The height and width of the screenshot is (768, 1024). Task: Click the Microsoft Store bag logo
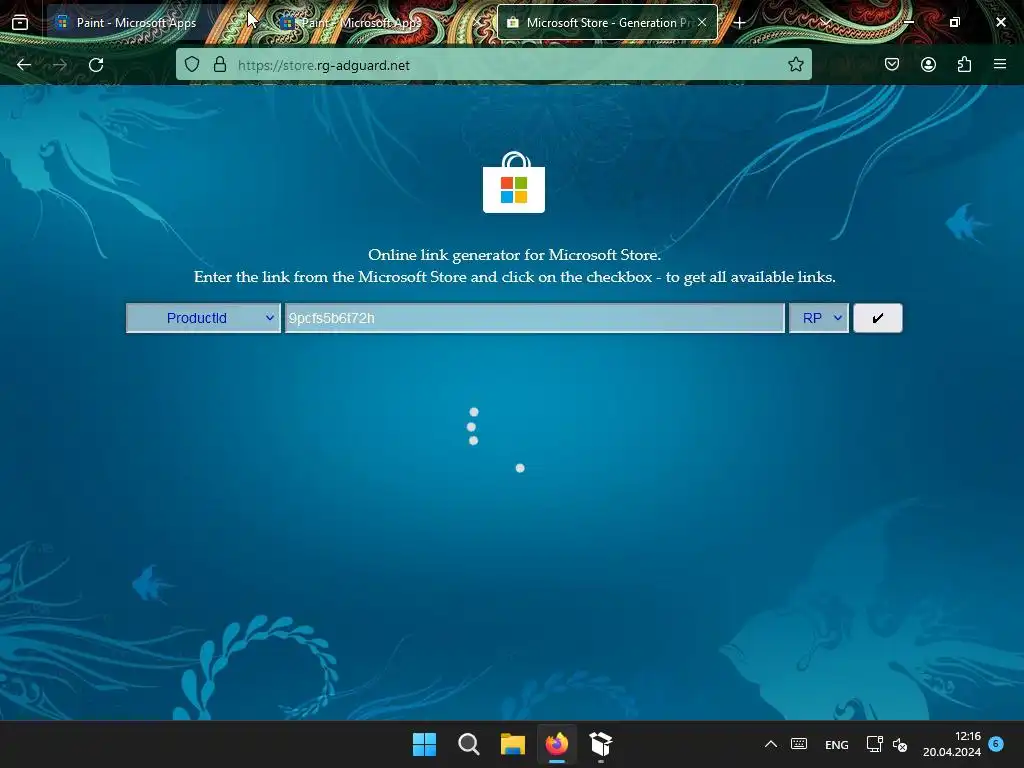point(514,182)
